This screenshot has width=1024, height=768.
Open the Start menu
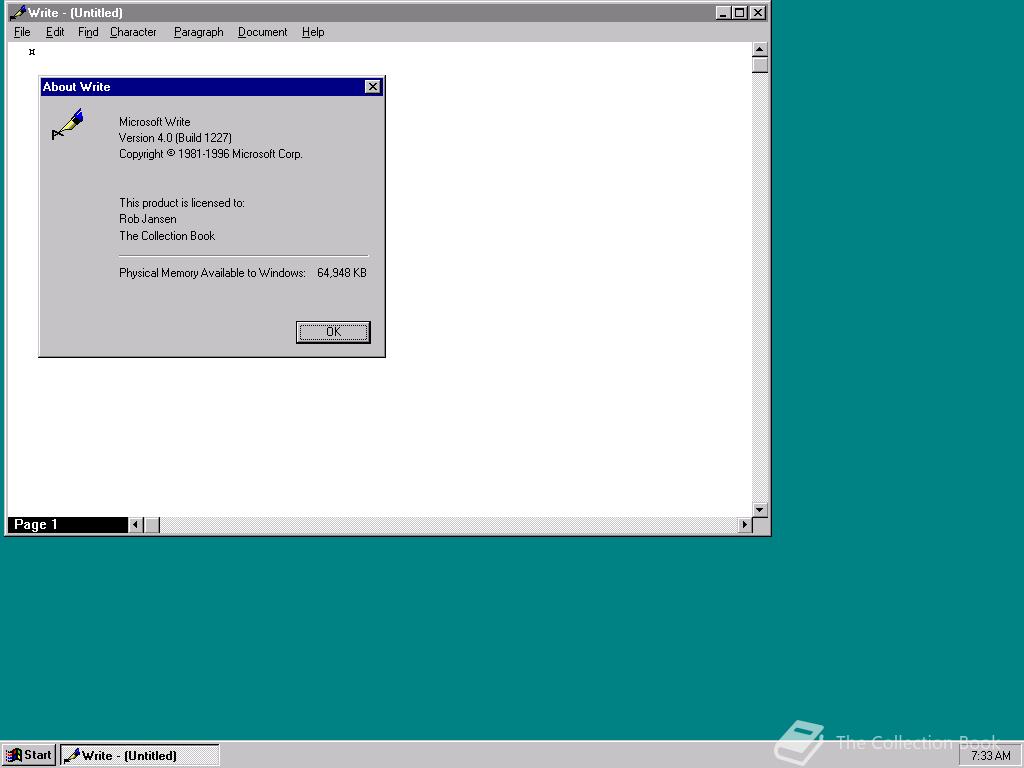tap(29, 756)
